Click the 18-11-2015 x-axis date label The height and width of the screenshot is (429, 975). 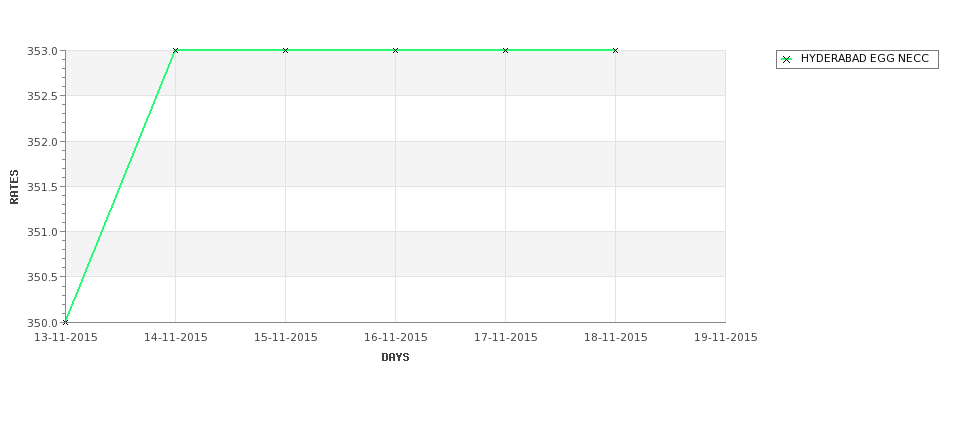616,338
